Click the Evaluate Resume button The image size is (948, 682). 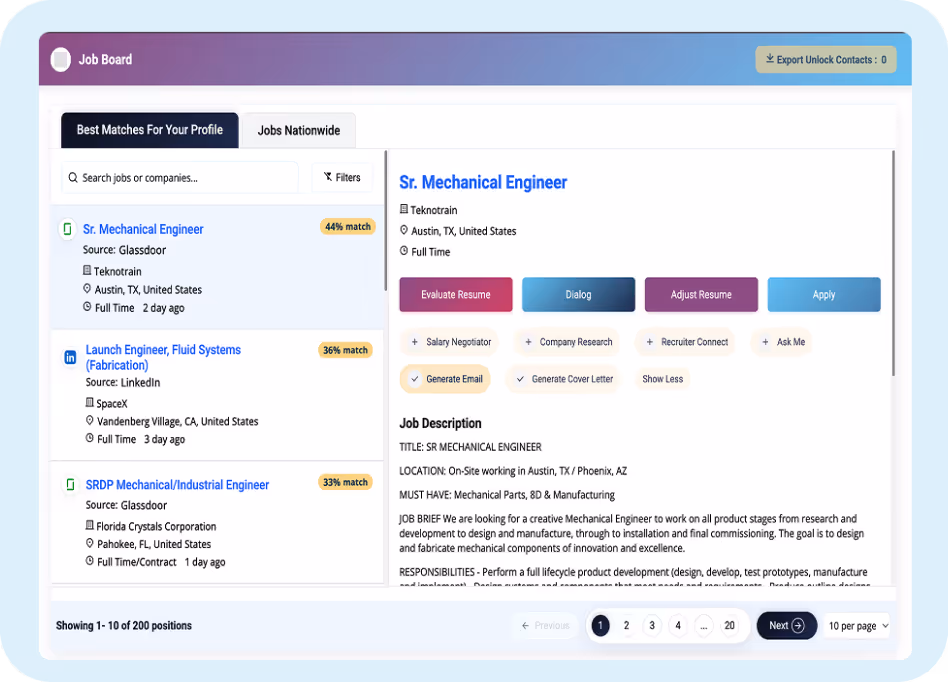click(x=456, y=294)
